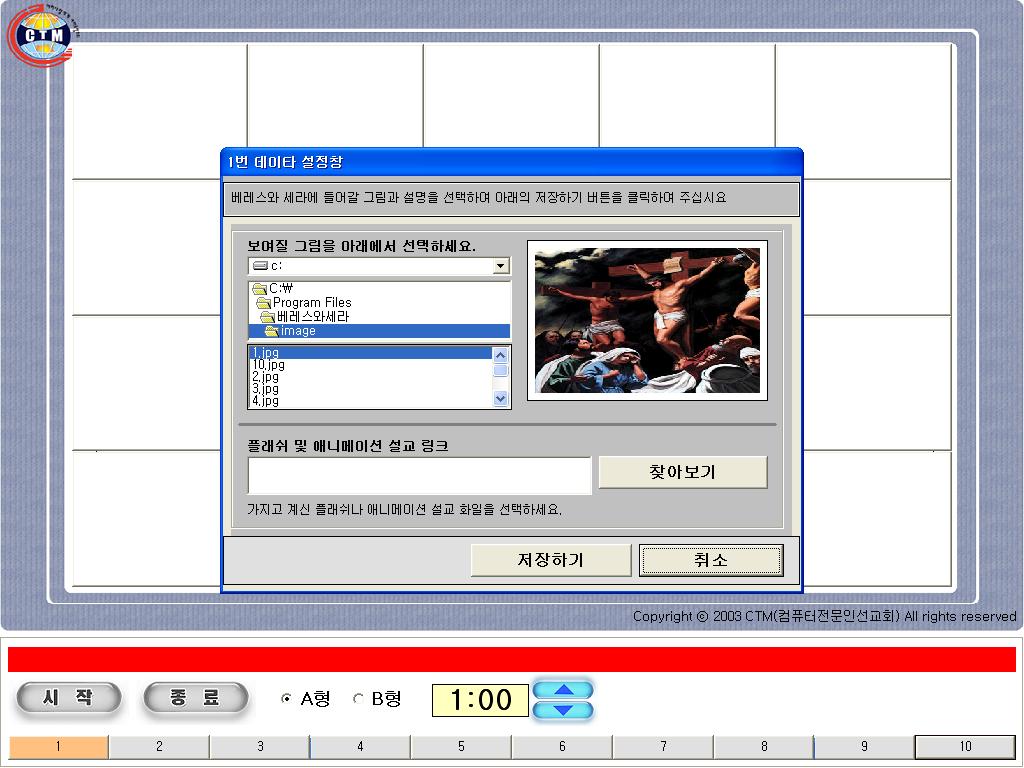Select 1.jpg in the file list
The width and height of the screenshot is (1024, 768).
[x=370, y=353]
